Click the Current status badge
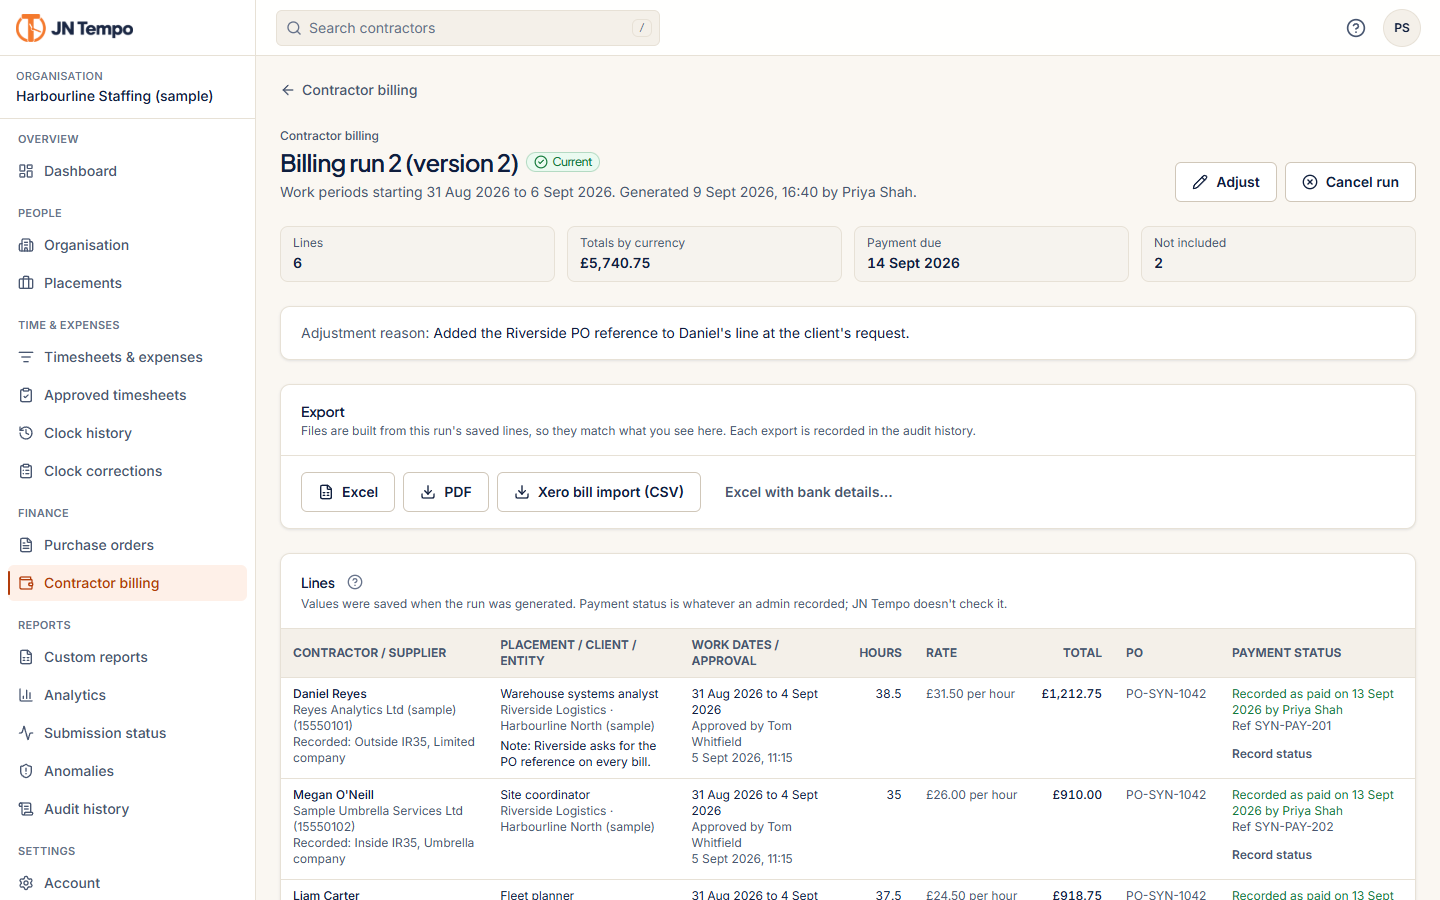 point(563,162)
